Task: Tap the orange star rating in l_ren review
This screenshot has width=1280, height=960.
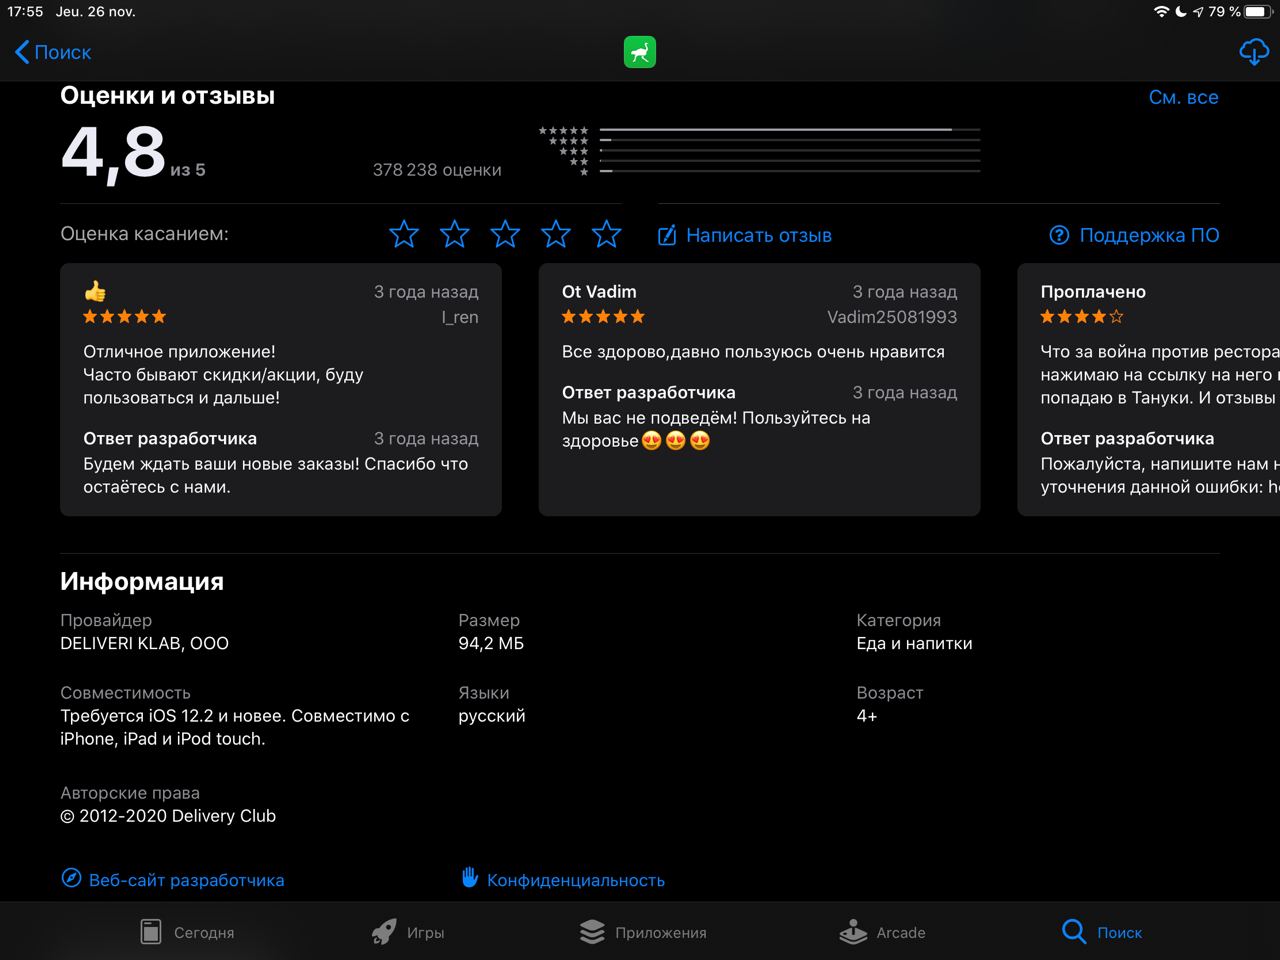Action: tap(125, 317)
